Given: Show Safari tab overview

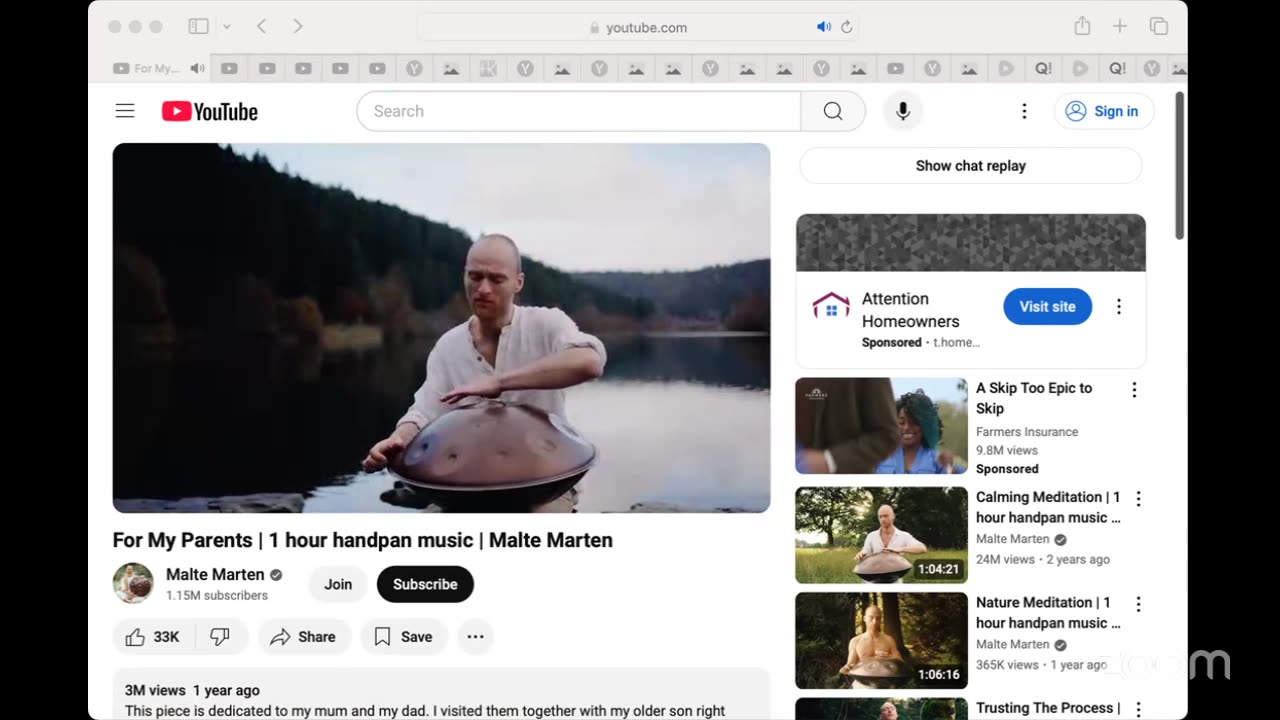Looking at the screenshot, I should 1159,27.
